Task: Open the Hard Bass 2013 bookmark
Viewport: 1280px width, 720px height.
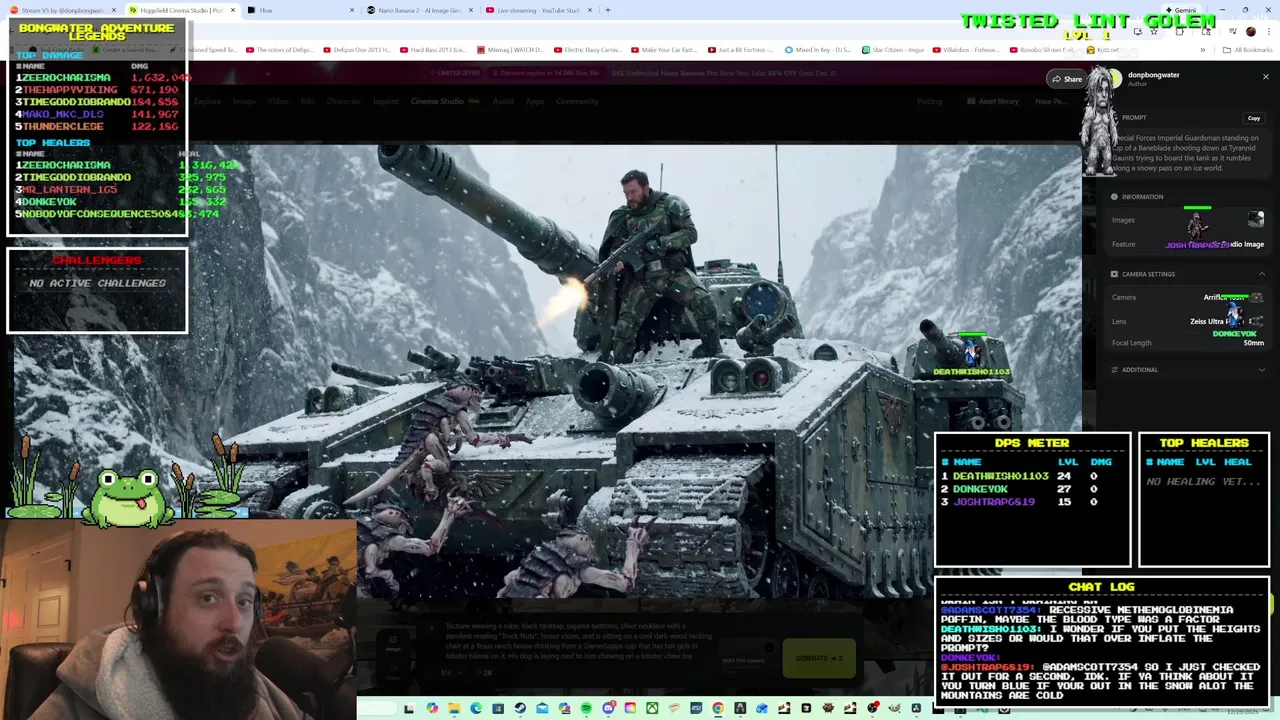Action: (433, 50)
